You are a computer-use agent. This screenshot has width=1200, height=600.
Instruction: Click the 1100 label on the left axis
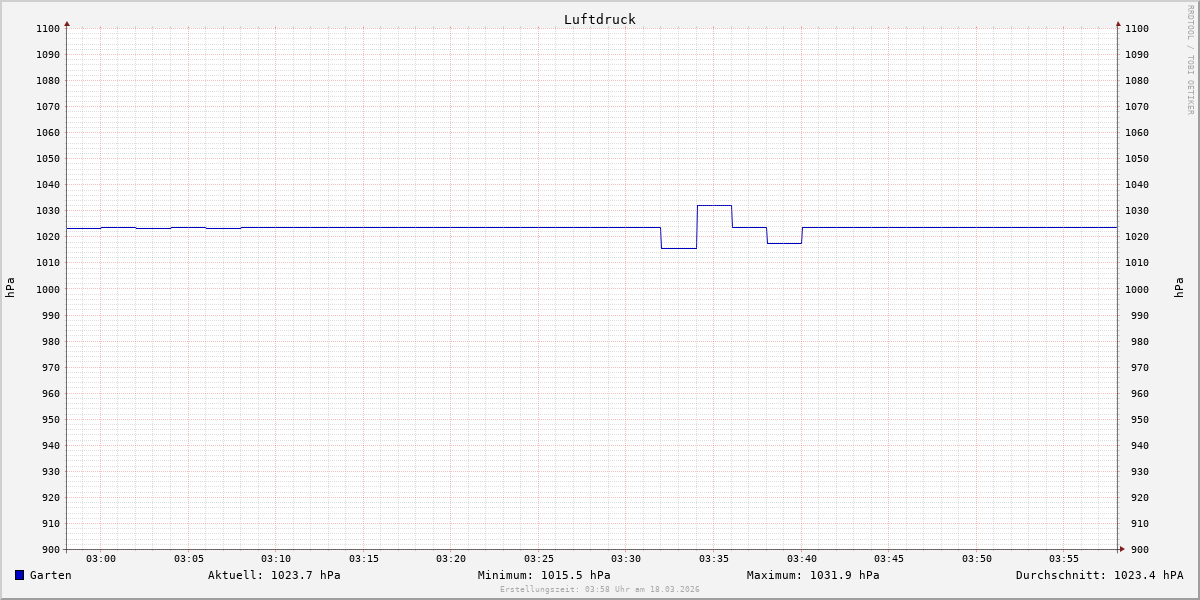click(48, 28)
